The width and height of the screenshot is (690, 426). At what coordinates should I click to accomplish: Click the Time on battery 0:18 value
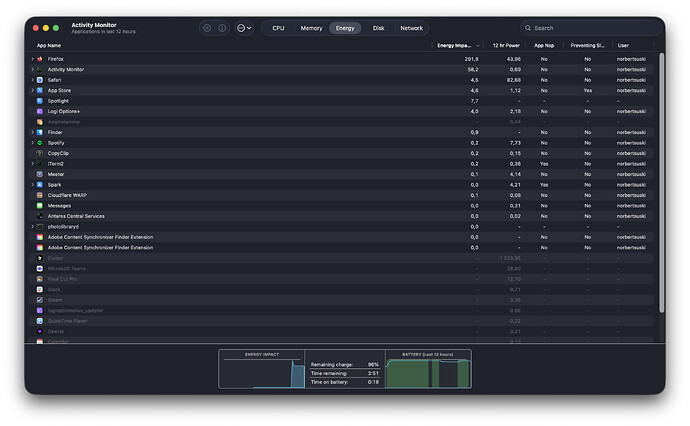(x=373, y=382)
